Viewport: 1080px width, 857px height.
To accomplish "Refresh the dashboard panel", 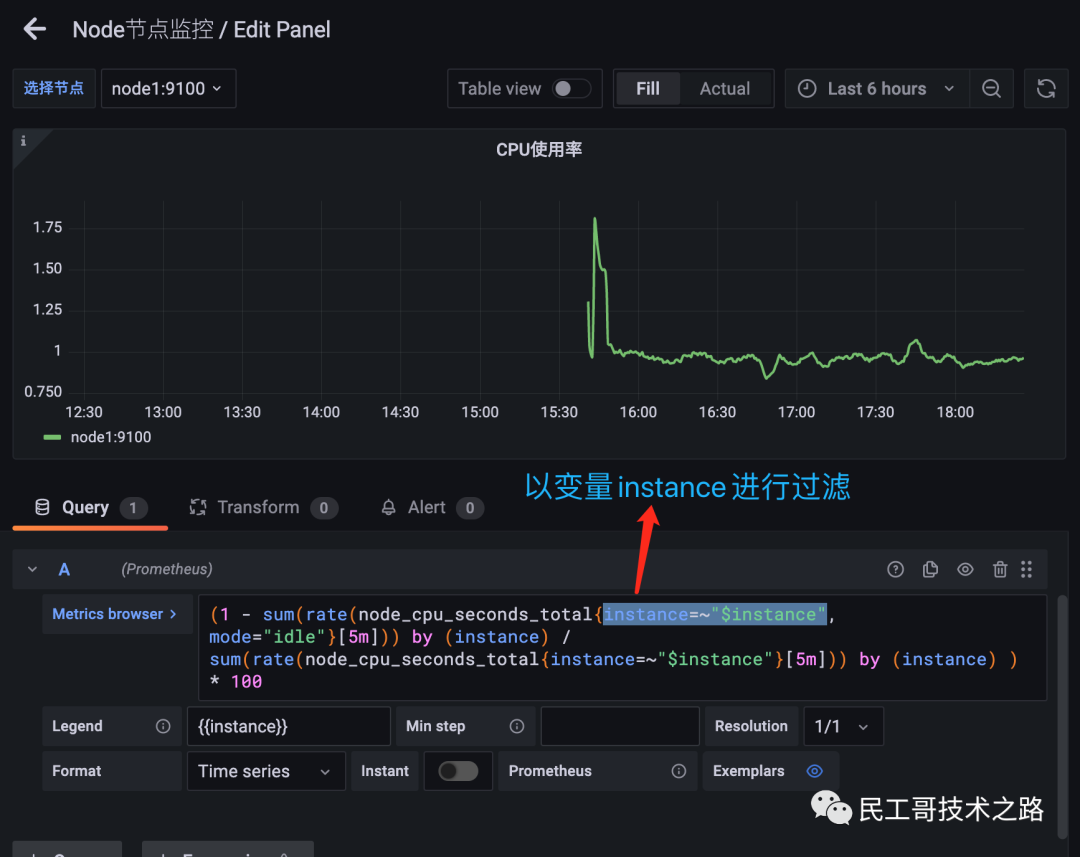I will 1046,88.
